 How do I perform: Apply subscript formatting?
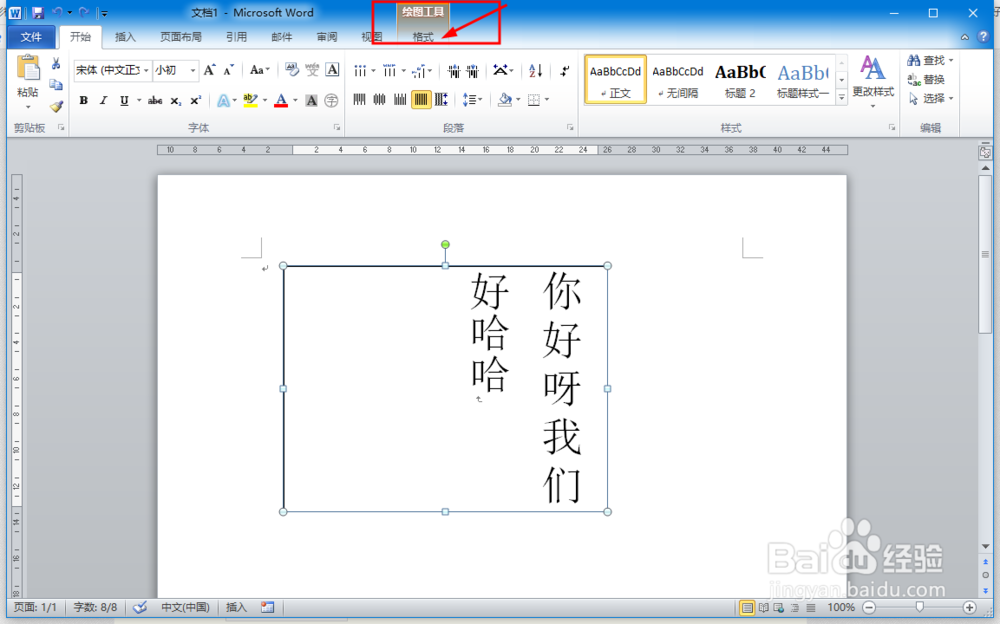click(176, 99)
